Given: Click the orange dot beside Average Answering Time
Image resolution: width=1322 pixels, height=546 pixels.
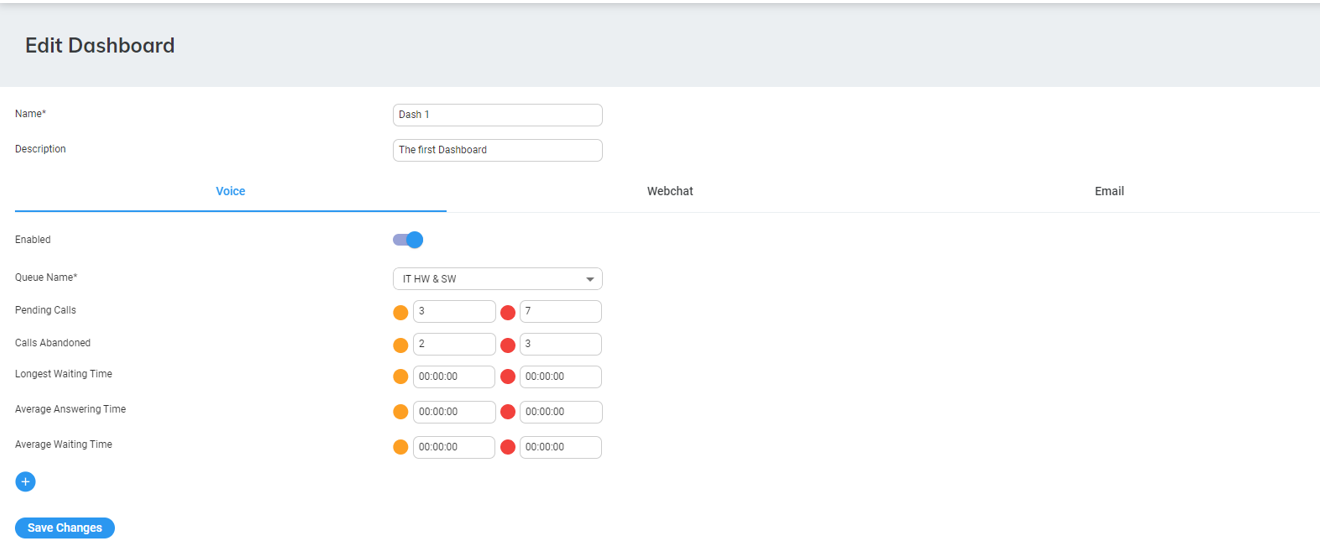Looking at the screenshot, I should [x=401, y=412].
